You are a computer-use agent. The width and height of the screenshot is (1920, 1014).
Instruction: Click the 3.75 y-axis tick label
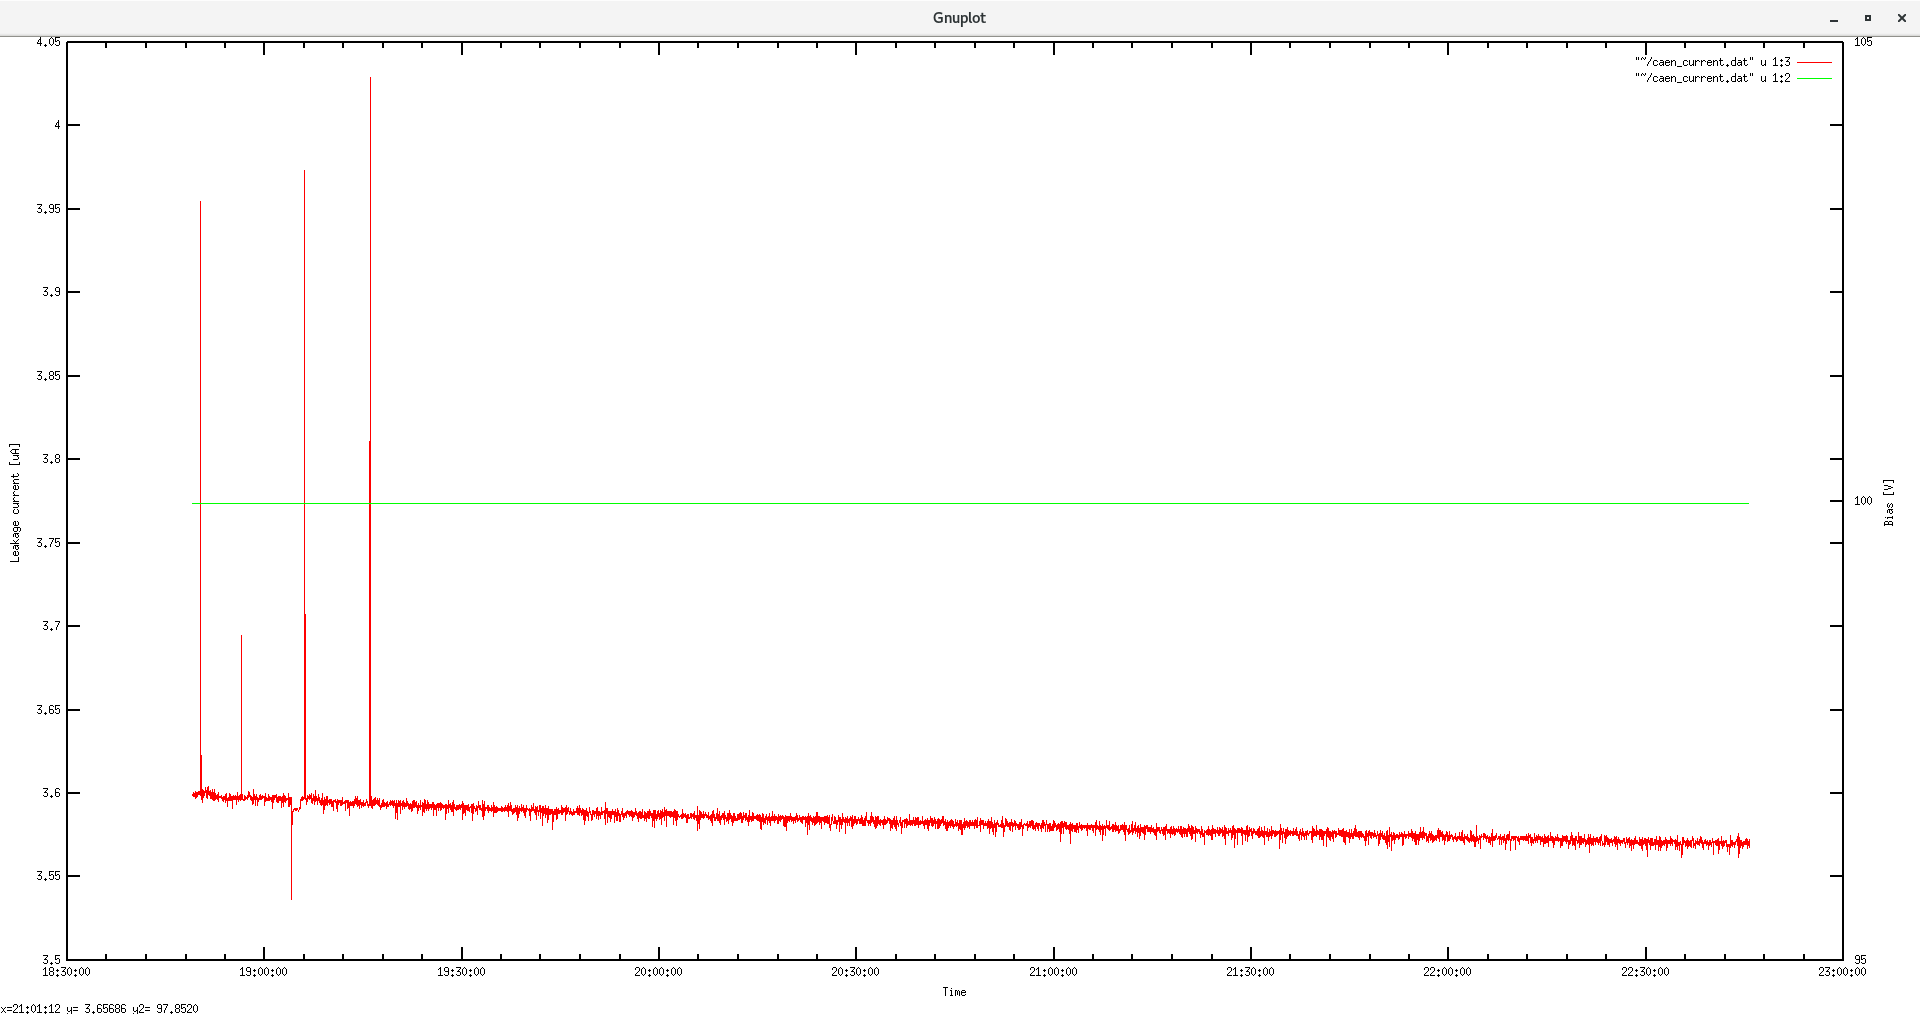point(48,543)
